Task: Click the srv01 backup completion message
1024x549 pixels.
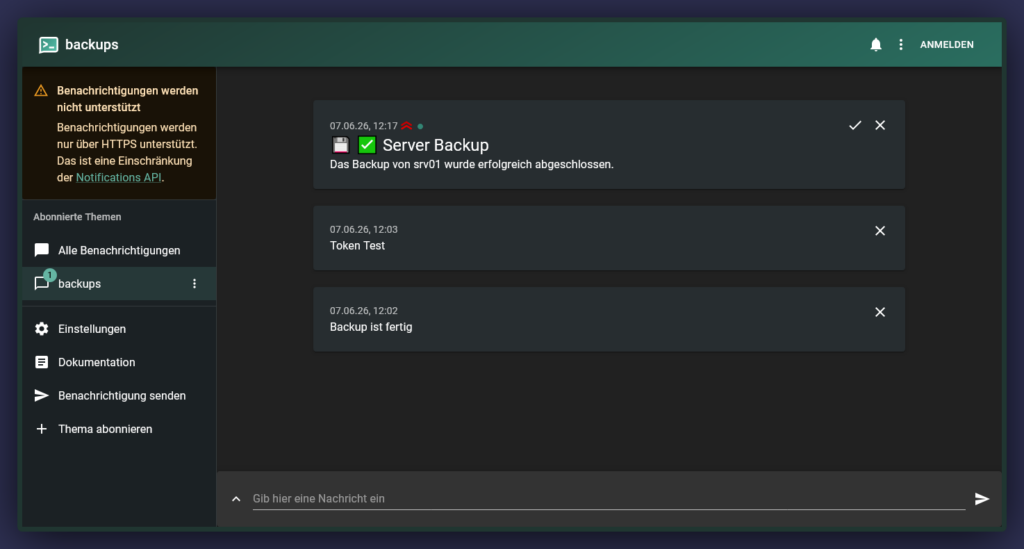Action: (472, 165)
